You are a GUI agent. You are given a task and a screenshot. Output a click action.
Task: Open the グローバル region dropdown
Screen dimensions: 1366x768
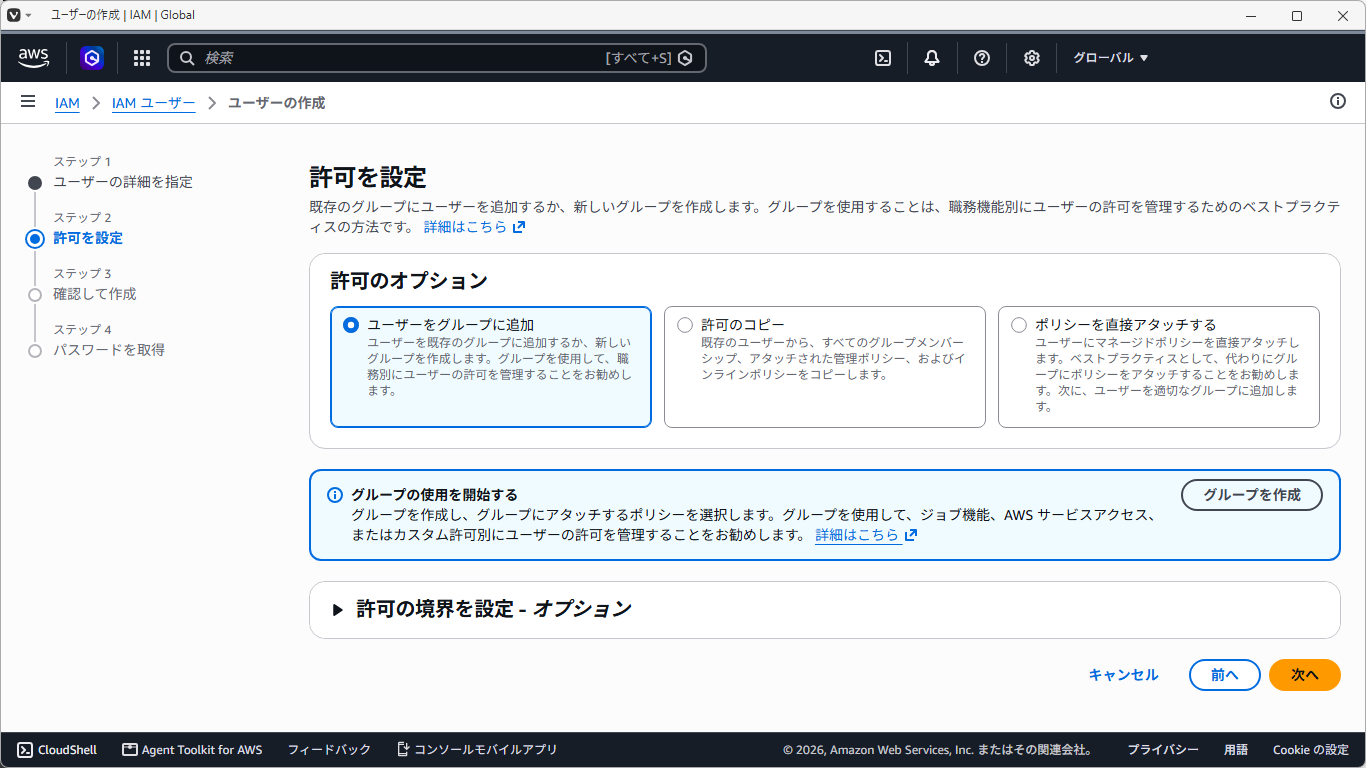1111,58
